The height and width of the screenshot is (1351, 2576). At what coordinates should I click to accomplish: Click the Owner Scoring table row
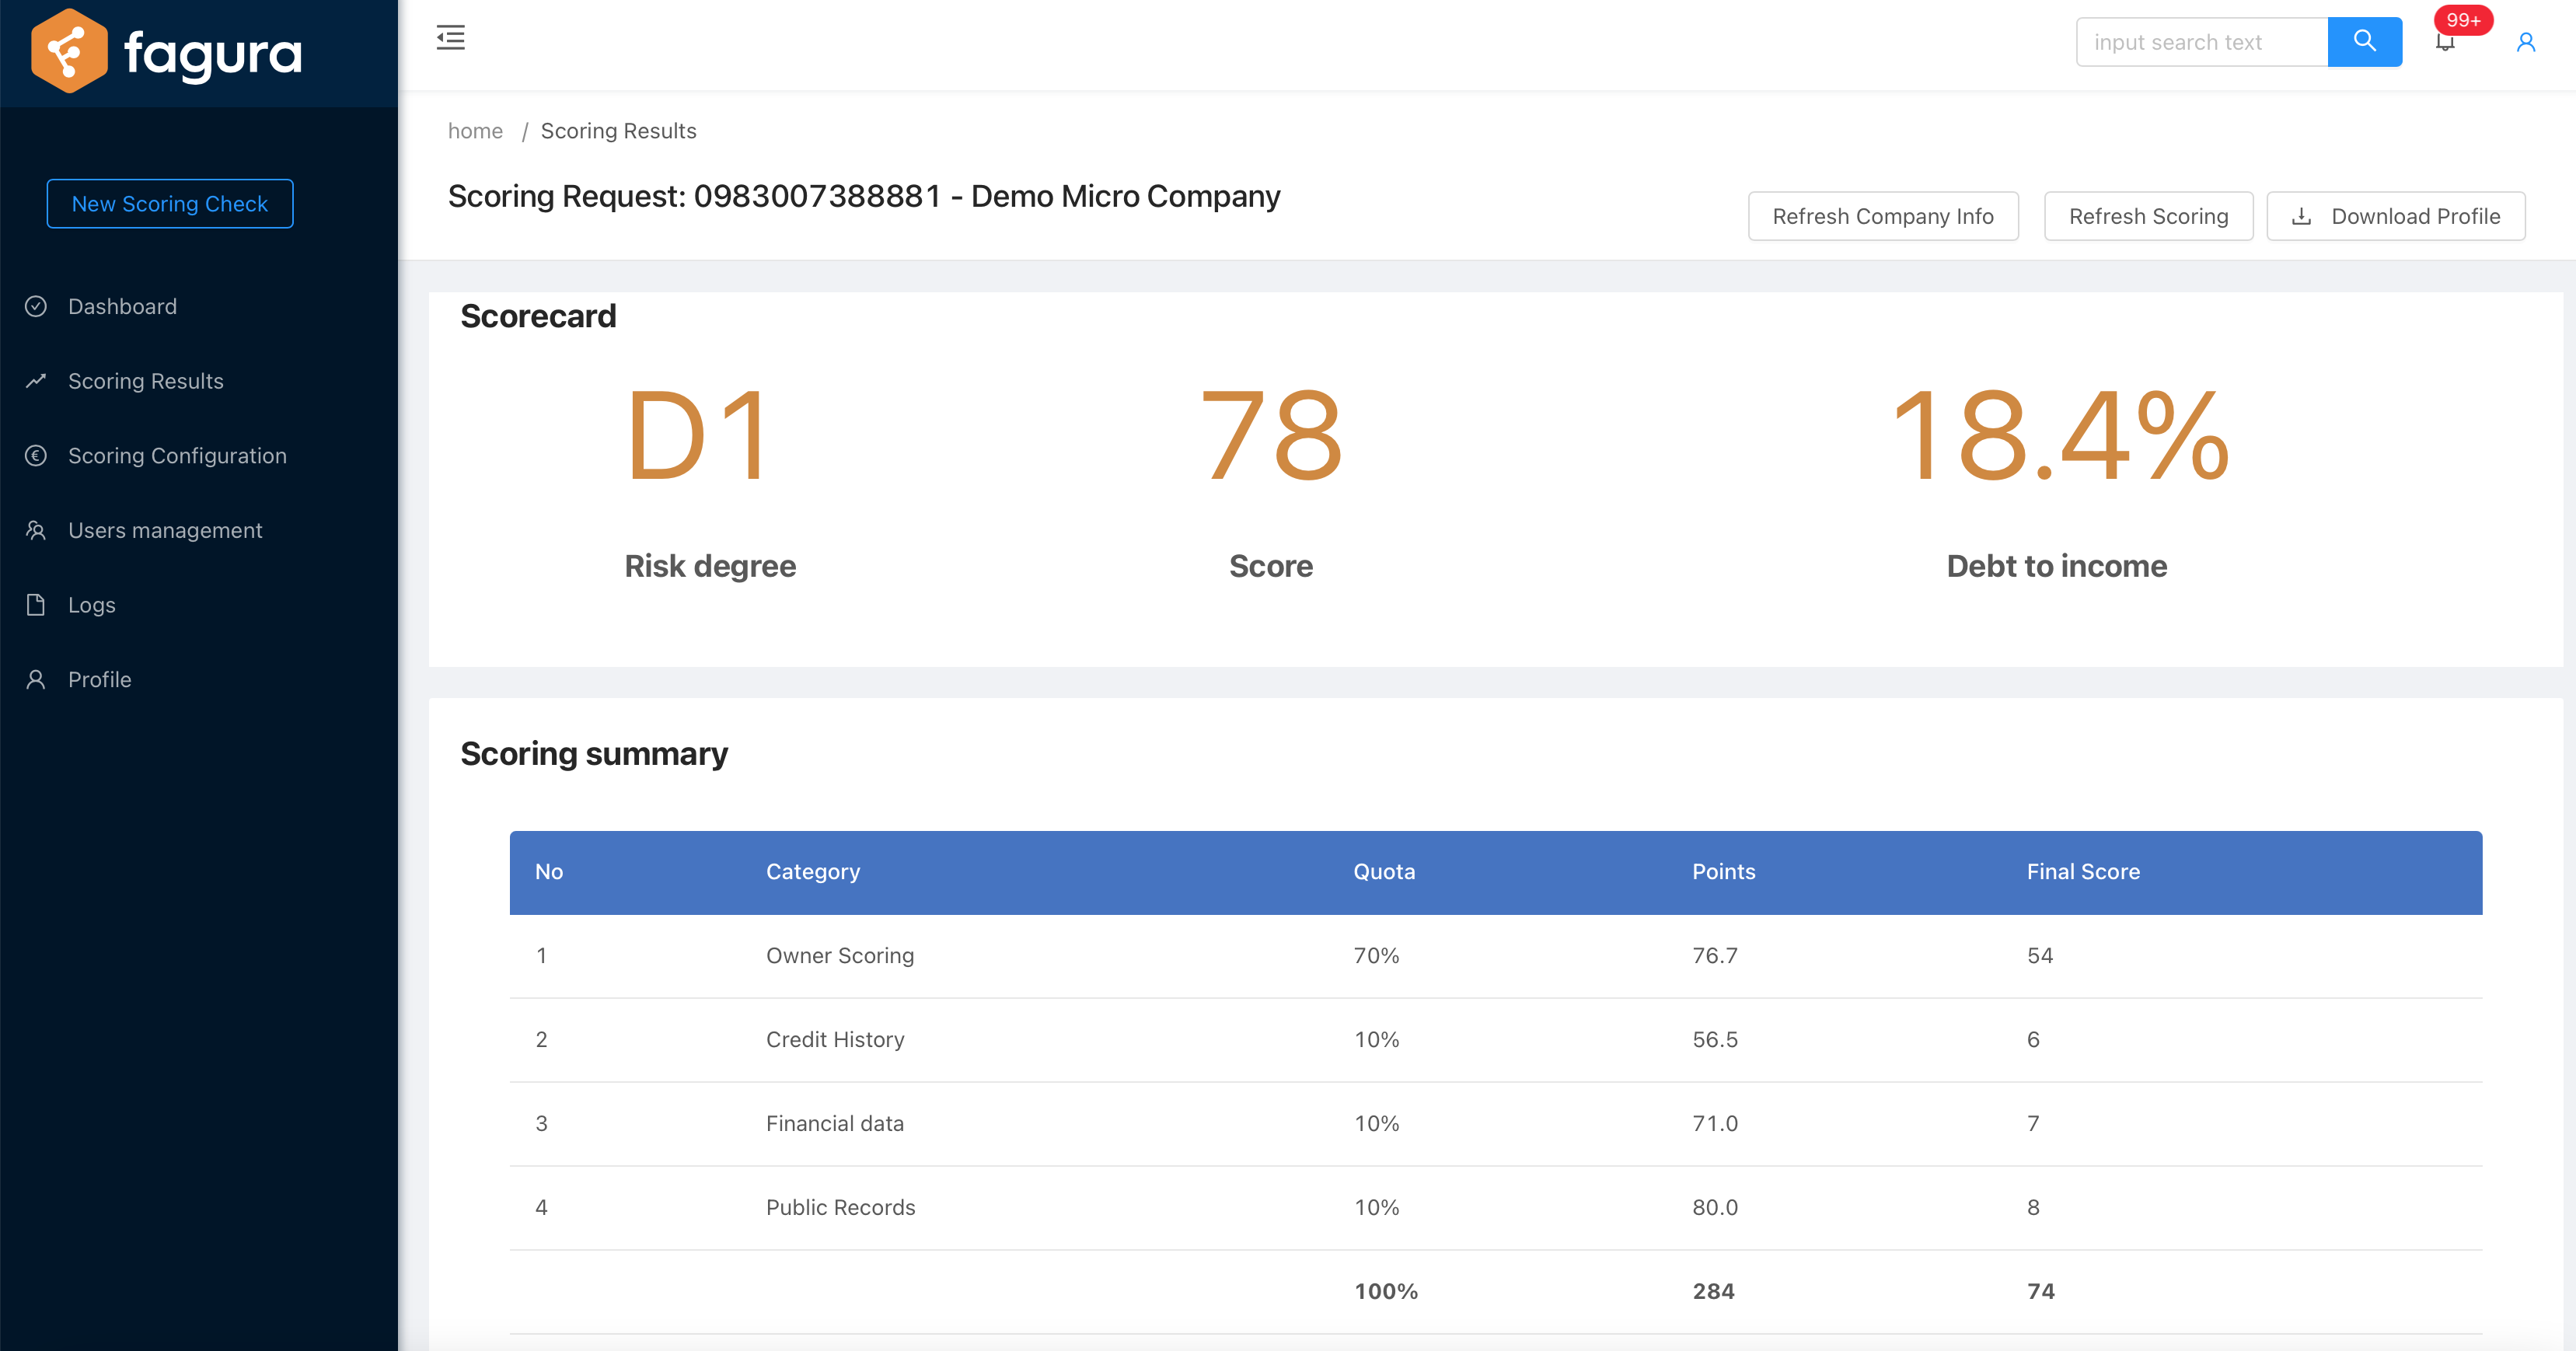click(1495, 955)
